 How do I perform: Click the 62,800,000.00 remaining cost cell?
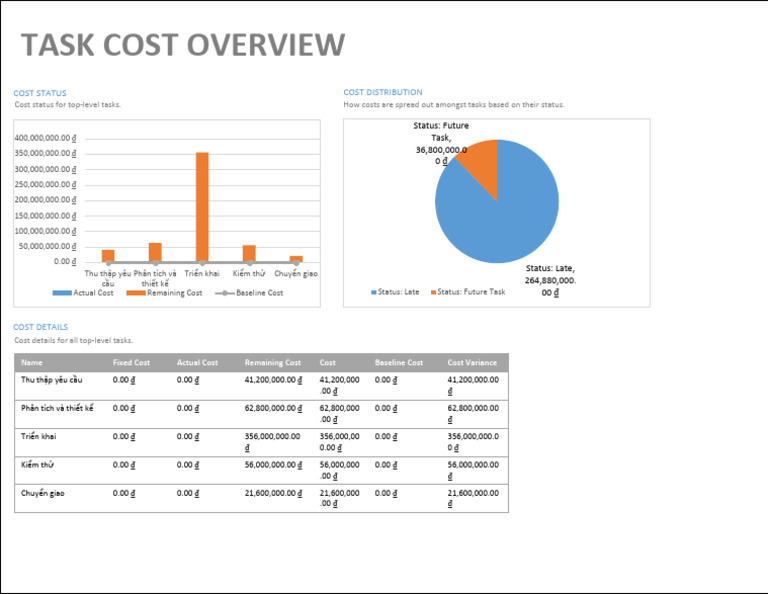(273, 408)
